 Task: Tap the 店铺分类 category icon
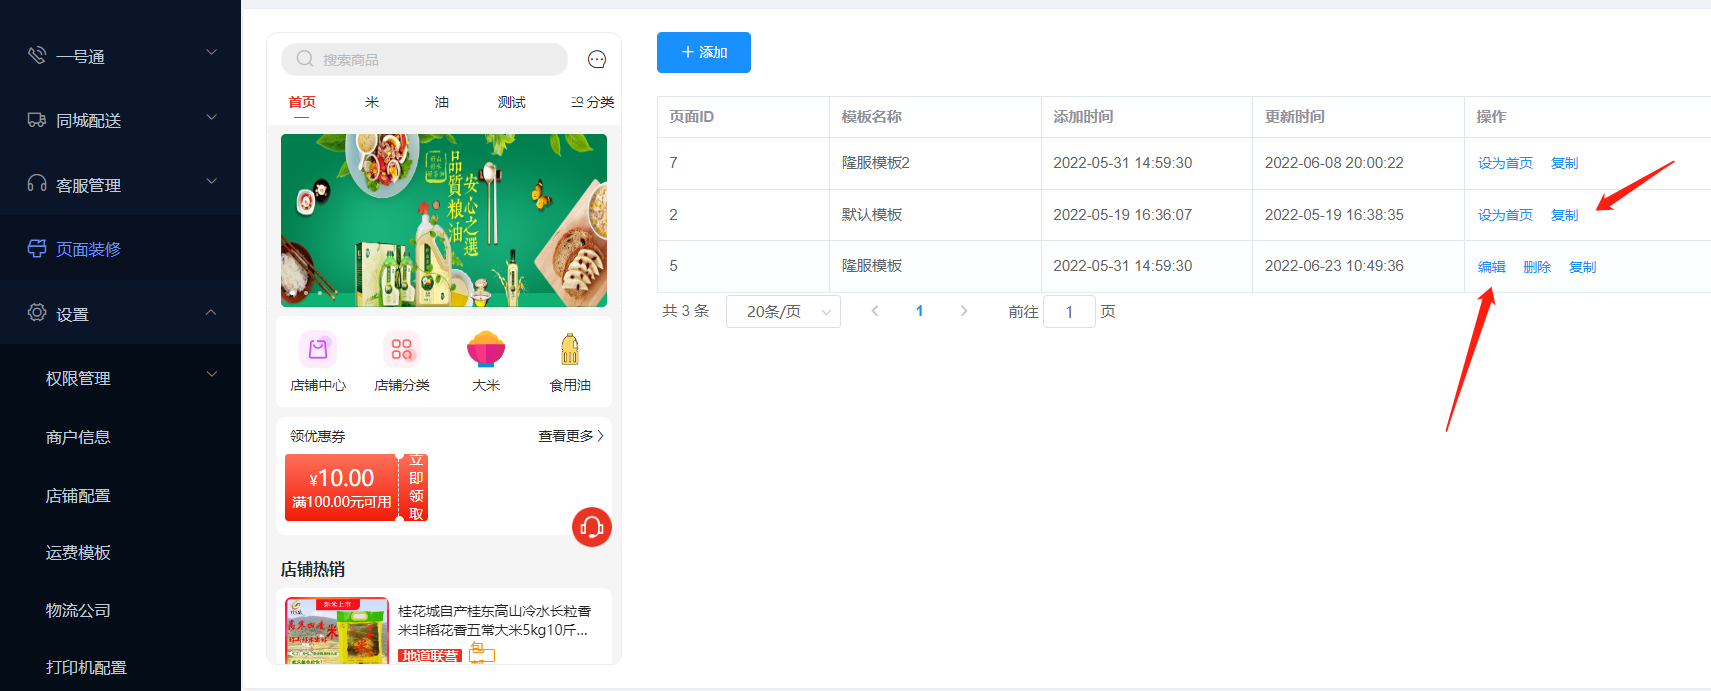click(402, 350)
